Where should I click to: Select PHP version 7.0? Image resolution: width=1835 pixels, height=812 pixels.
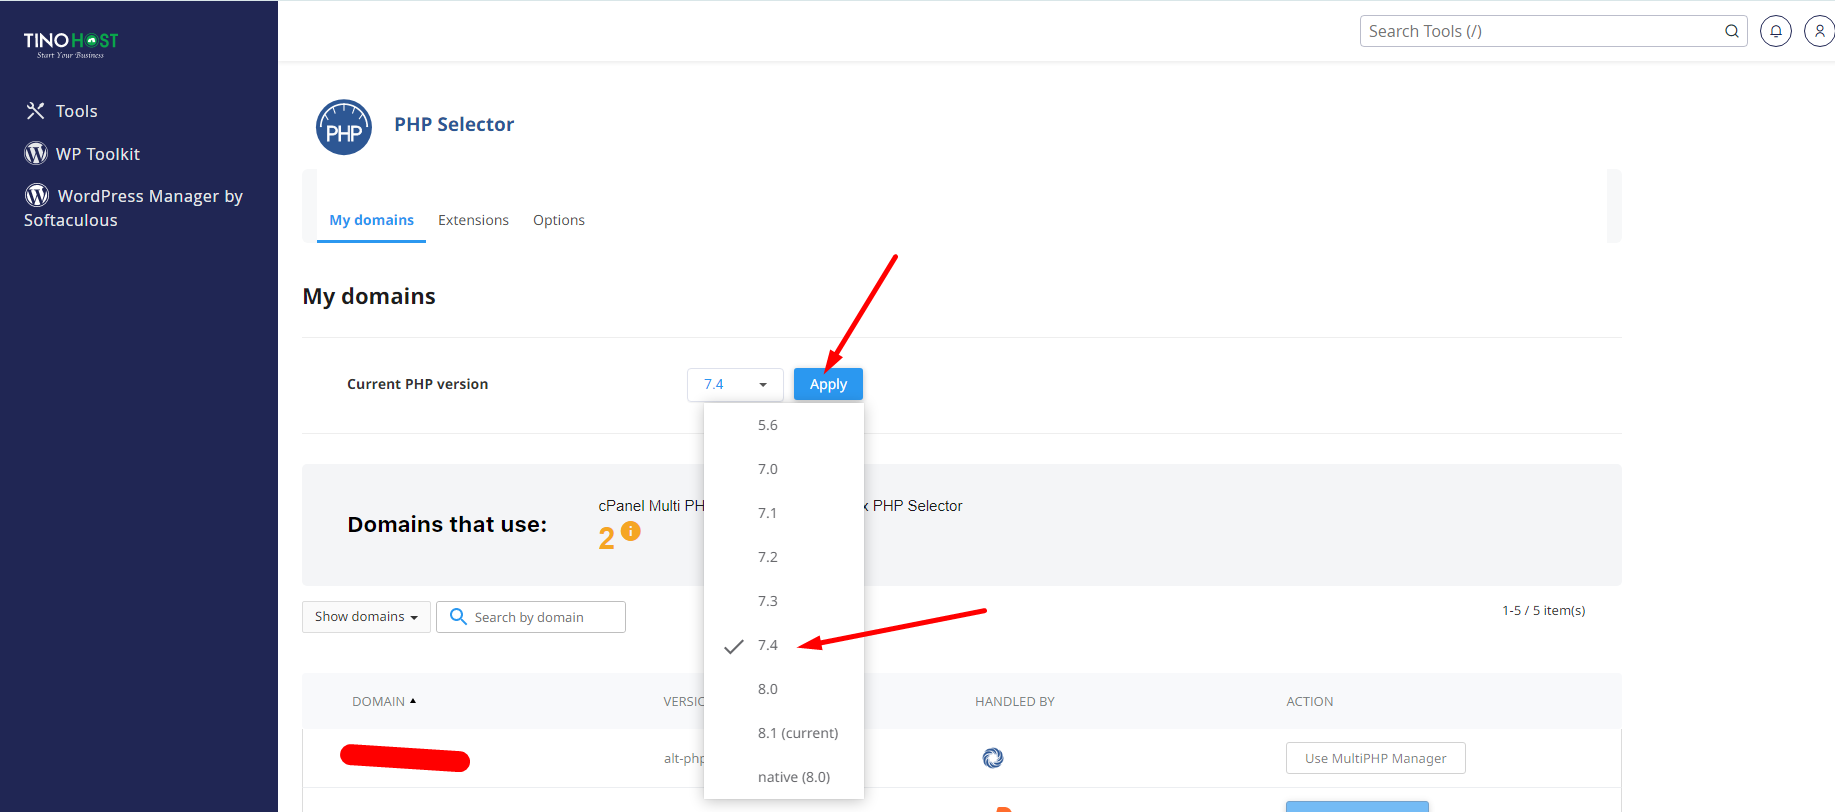pyautogui.click(x=783, y=469)
